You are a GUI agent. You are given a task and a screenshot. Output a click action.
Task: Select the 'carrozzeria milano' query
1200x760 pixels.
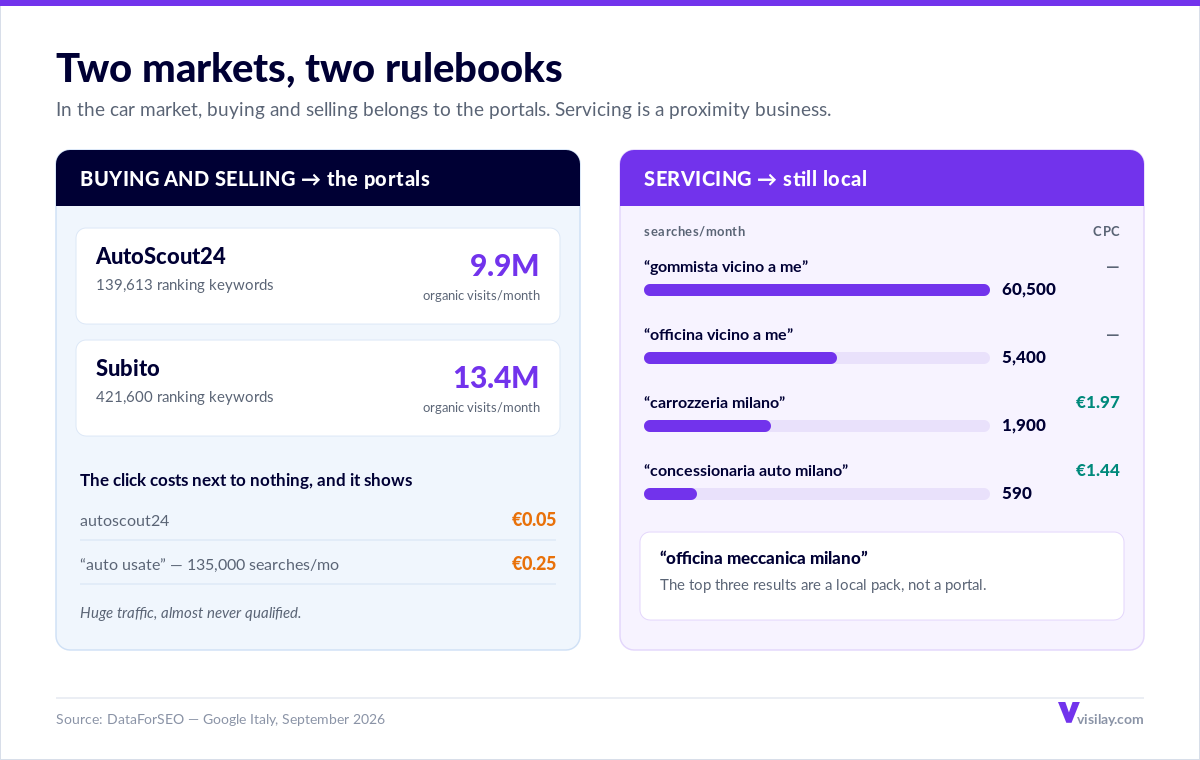(x=715, y=403)
